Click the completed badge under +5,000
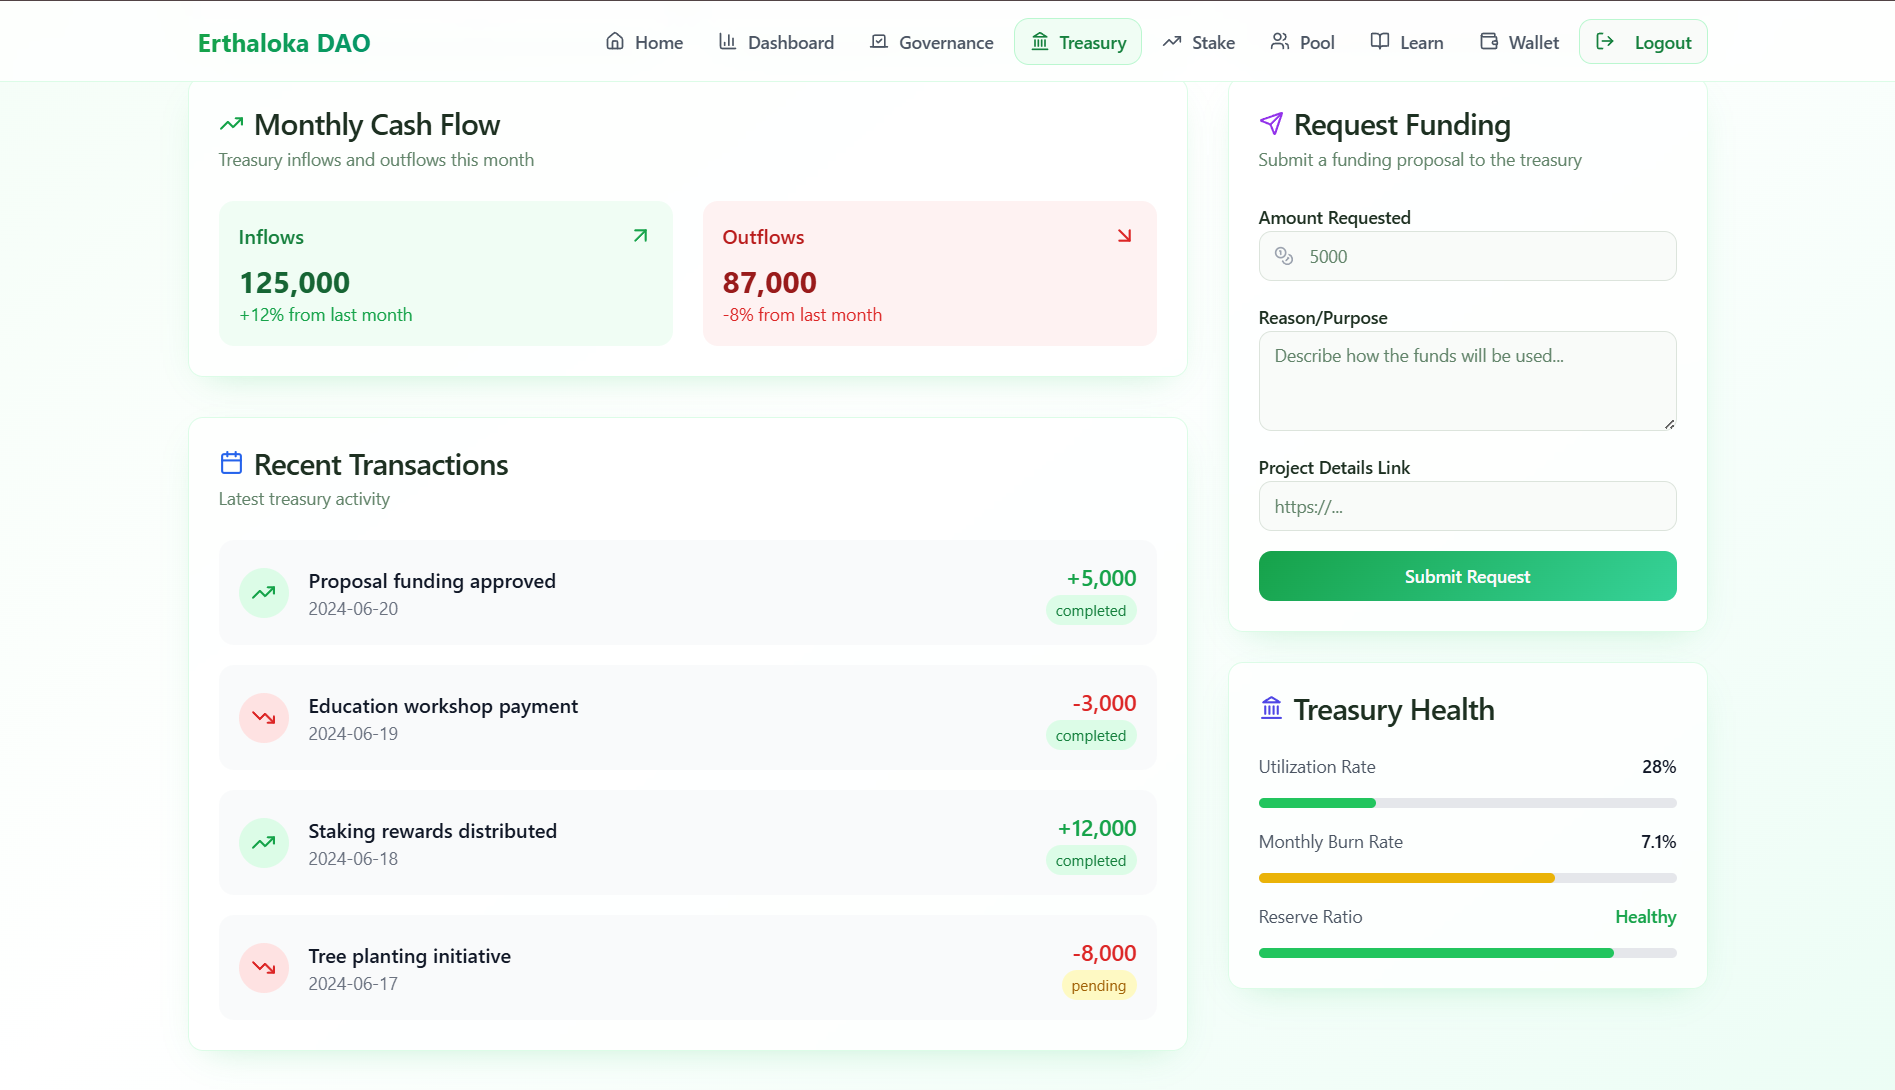 click(x=1090, y=611)
